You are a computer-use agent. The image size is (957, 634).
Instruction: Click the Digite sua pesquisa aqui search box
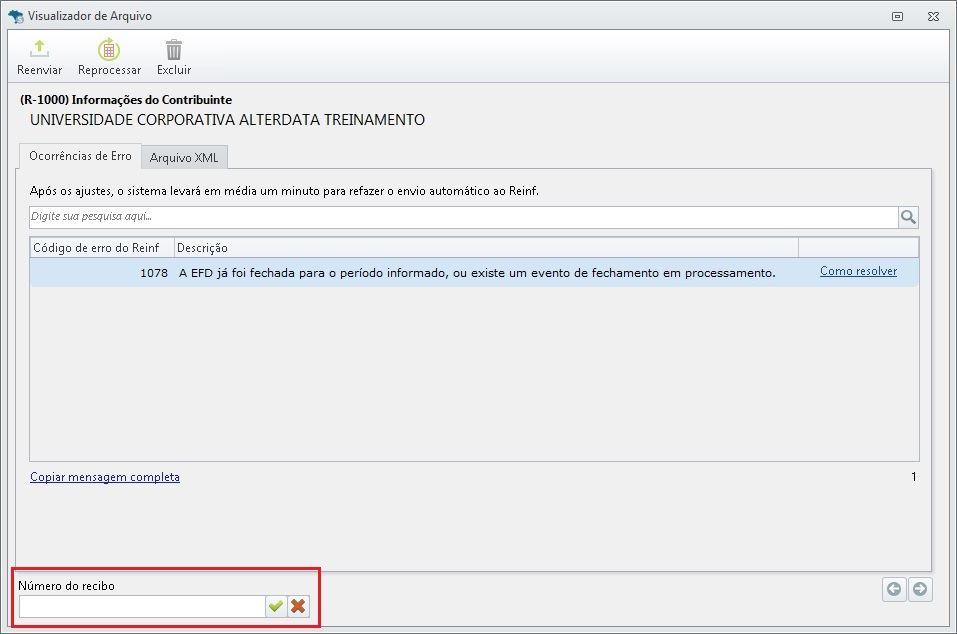(464, 217)
